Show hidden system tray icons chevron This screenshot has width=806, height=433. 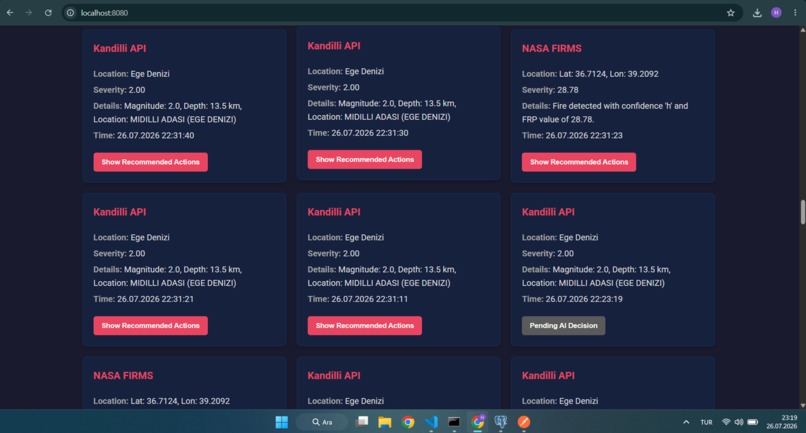tap(686, 422)
